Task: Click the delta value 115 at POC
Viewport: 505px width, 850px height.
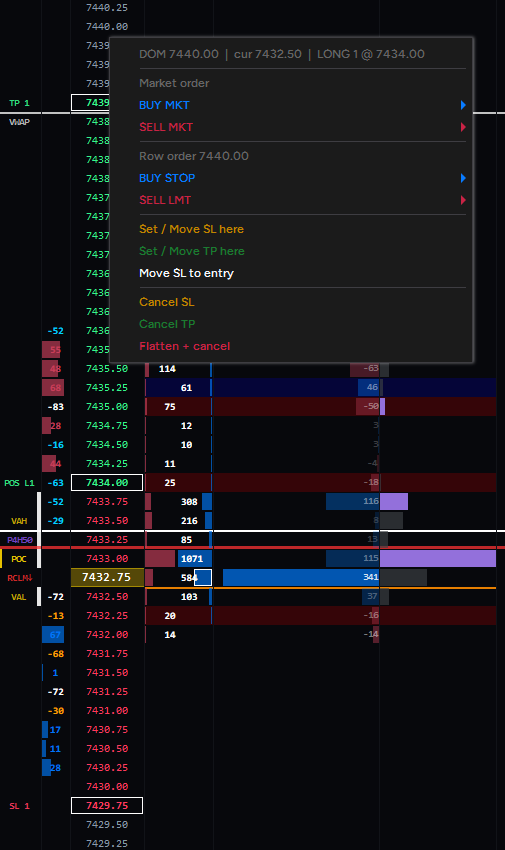Action: [x=371, y=558]
